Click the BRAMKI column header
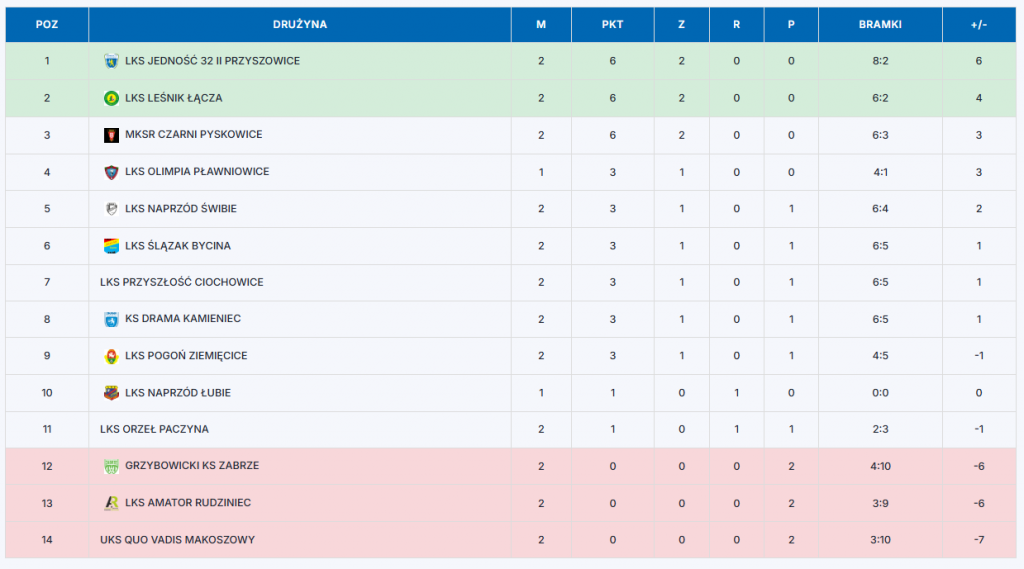Image resolution: width=1024 pixels, height=569 pixels. [x=879, y=24]
